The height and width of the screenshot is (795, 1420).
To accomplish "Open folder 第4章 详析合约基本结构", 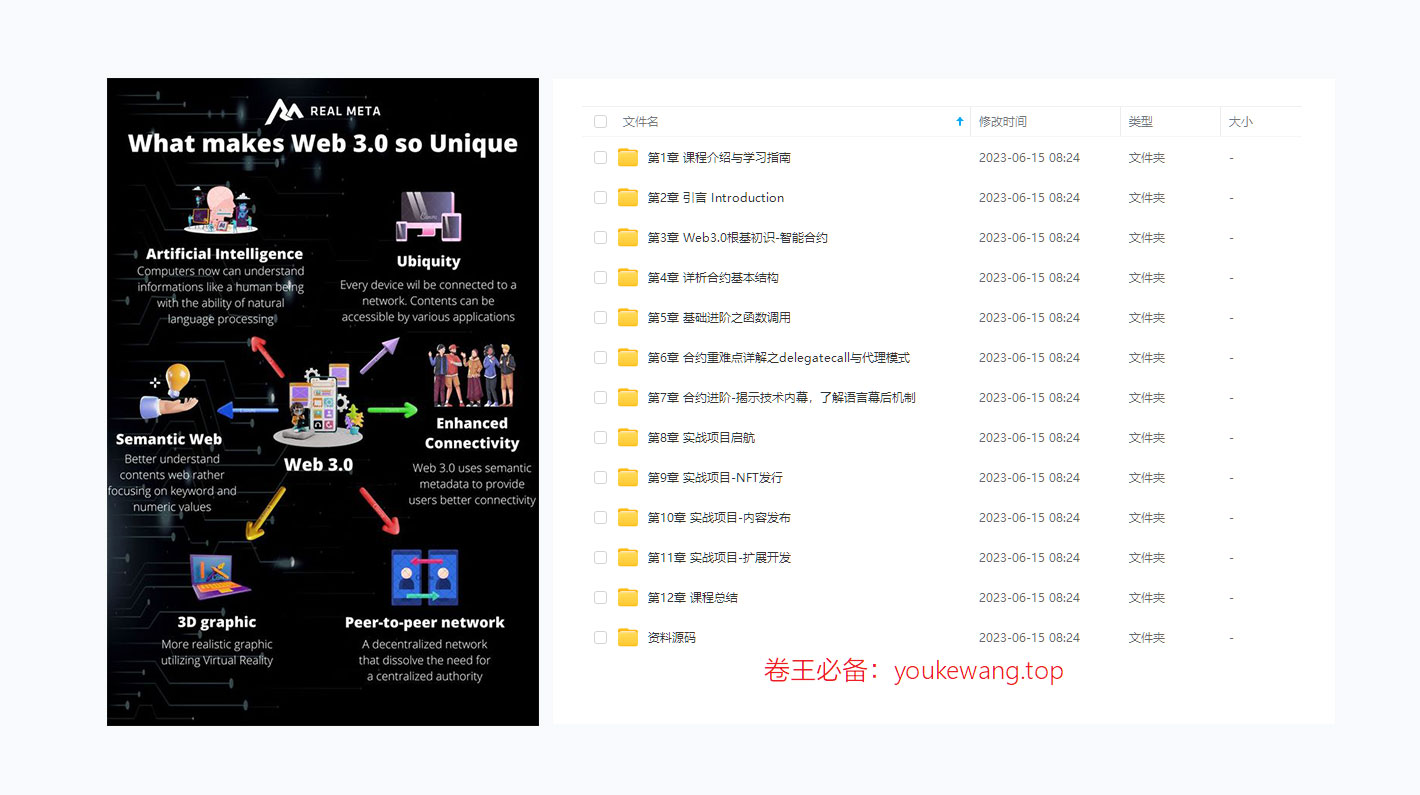I will (x=712, y=277).
